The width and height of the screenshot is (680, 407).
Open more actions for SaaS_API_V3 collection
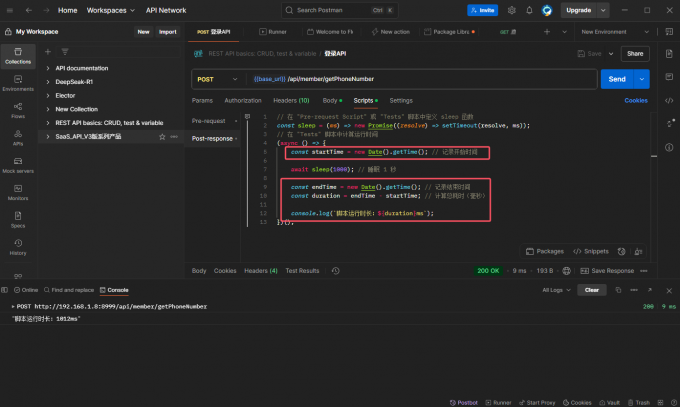174,137
